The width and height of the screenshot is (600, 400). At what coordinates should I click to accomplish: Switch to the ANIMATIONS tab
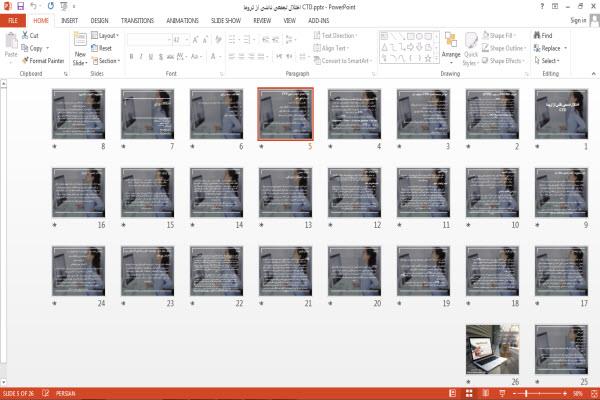click(182, 21)
